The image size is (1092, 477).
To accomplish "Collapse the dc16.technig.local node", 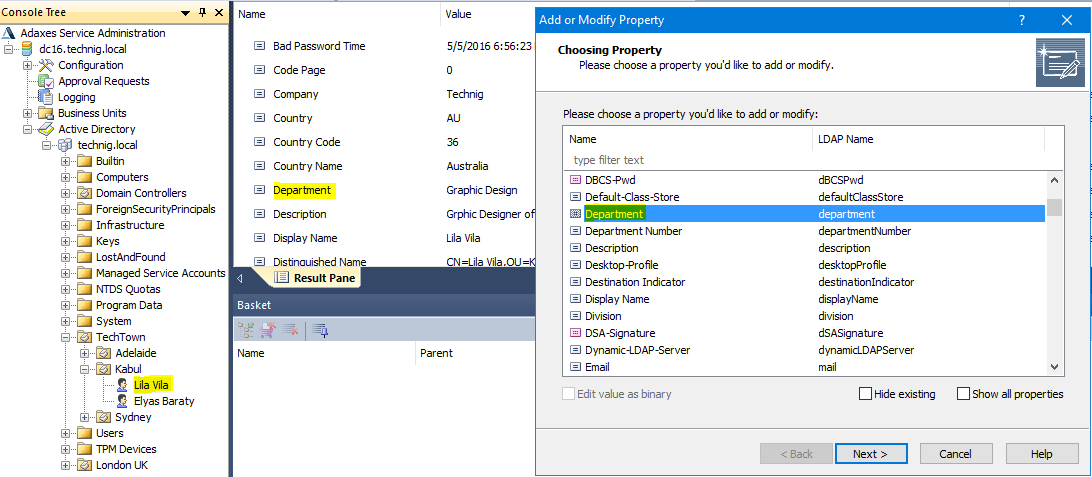I will [9, 49].
